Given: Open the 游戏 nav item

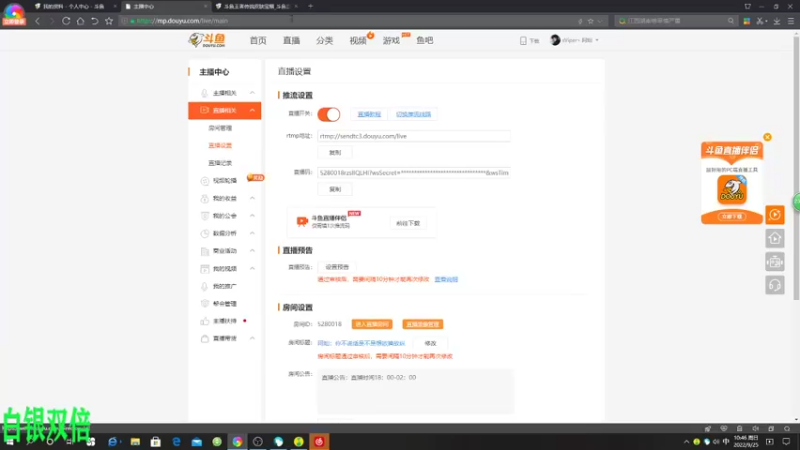Looking at the screenshot, I should 391,40.
